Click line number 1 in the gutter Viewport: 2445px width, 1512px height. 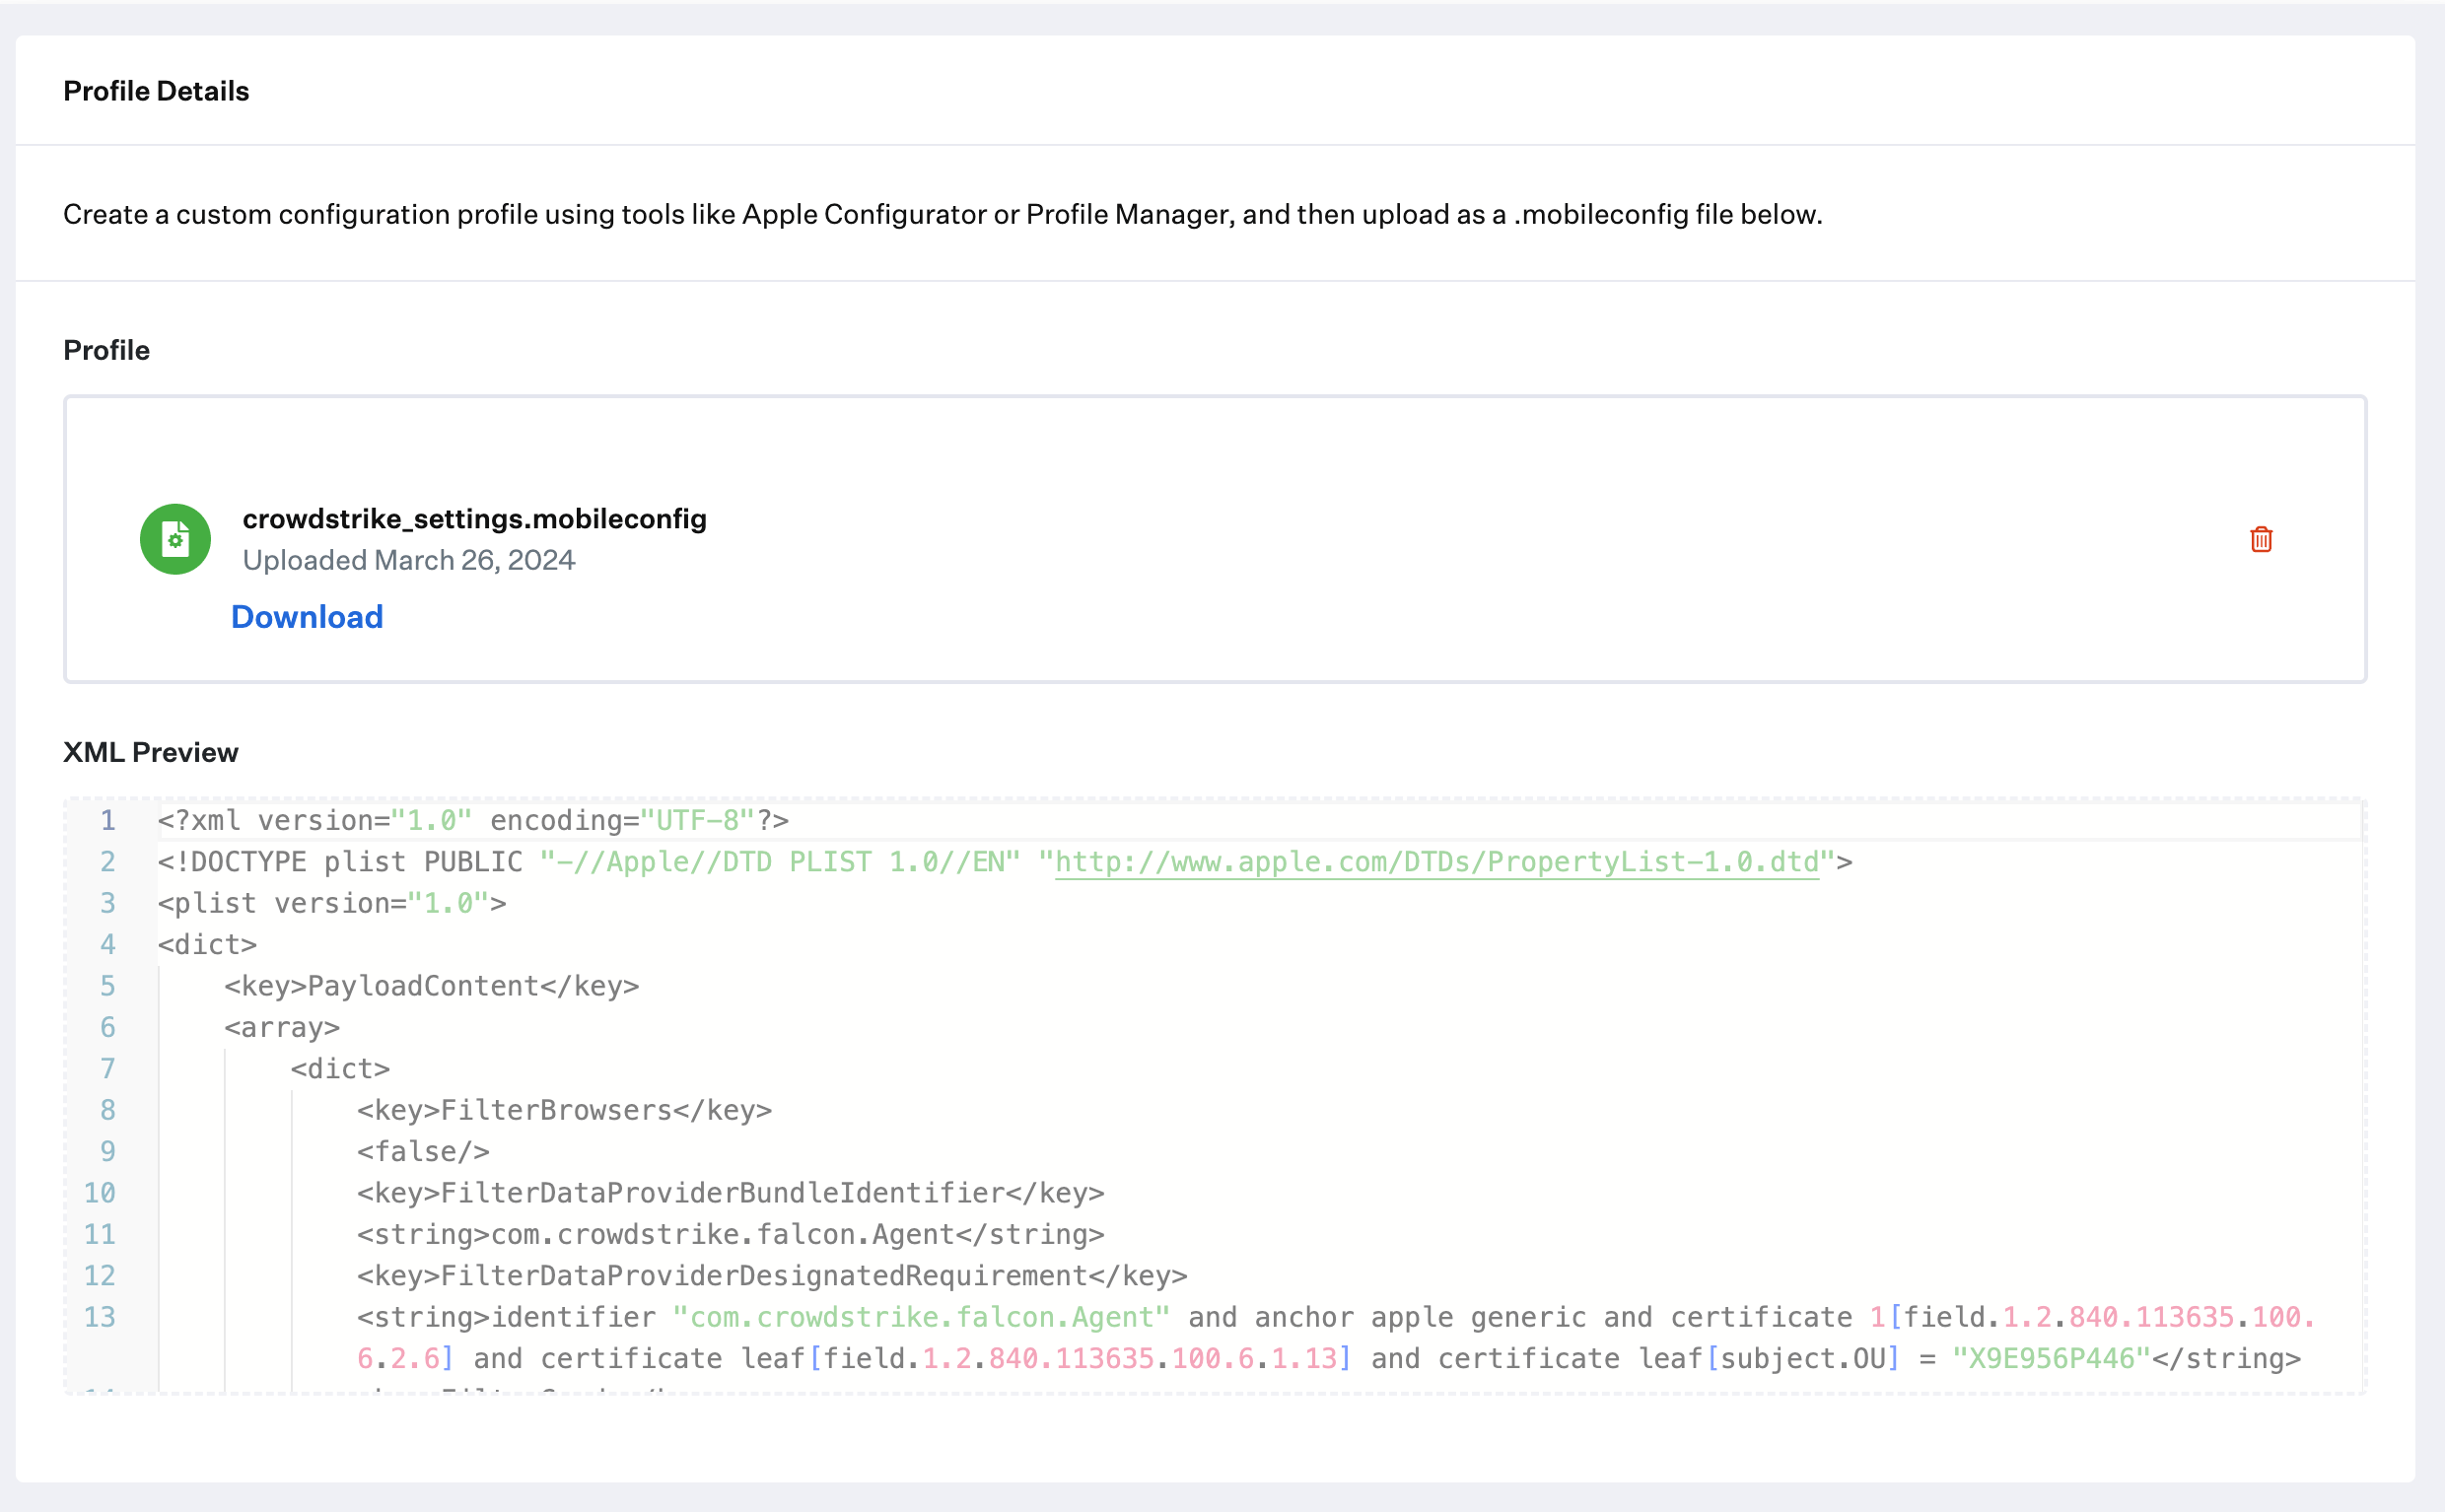107,821
